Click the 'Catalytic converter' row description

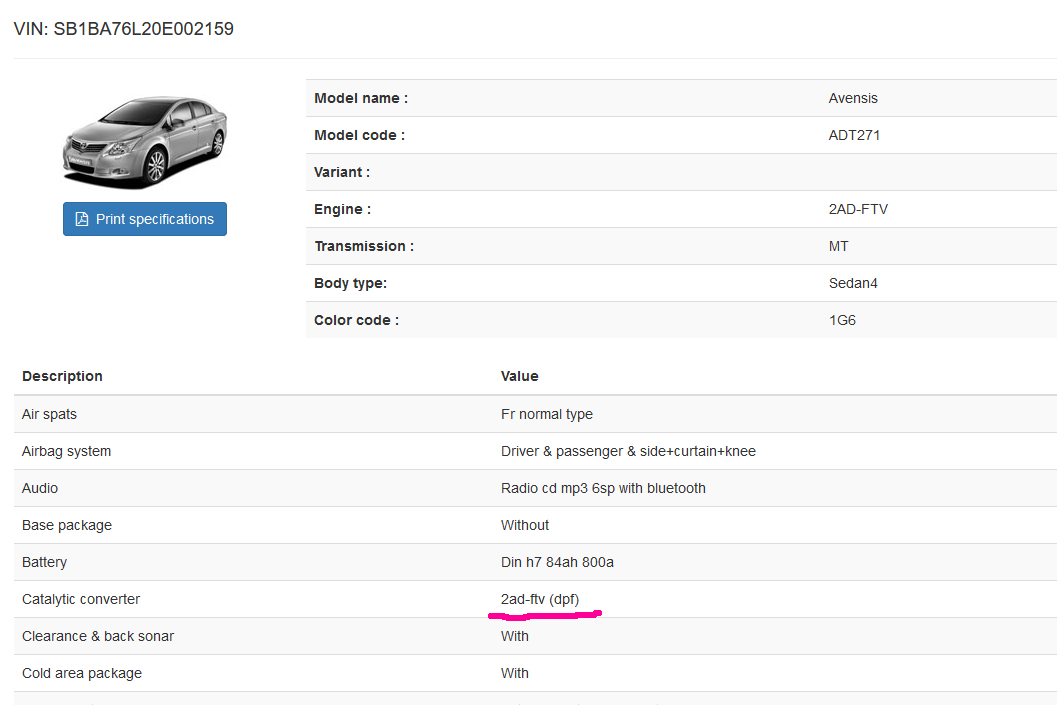[81, 600]
